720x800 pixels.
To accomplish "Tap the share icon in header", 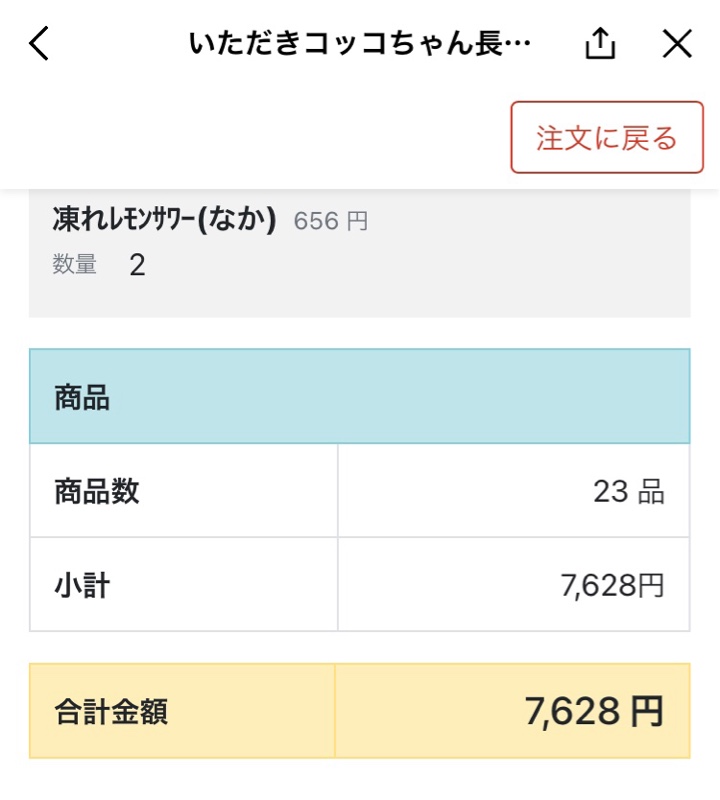I will point(600,43).
